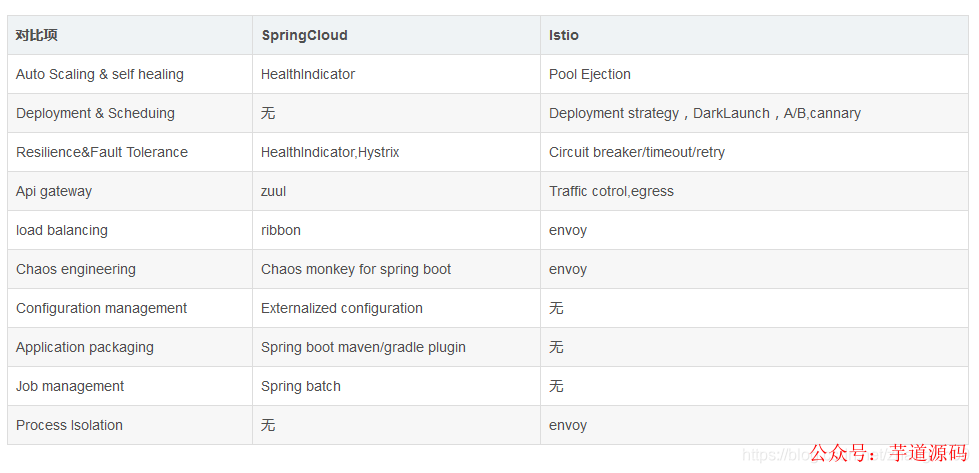This screenshot has width=979, height=473.
Task: Select the Chaos monkey for spring boot cell
Action: tap(356, 269)
